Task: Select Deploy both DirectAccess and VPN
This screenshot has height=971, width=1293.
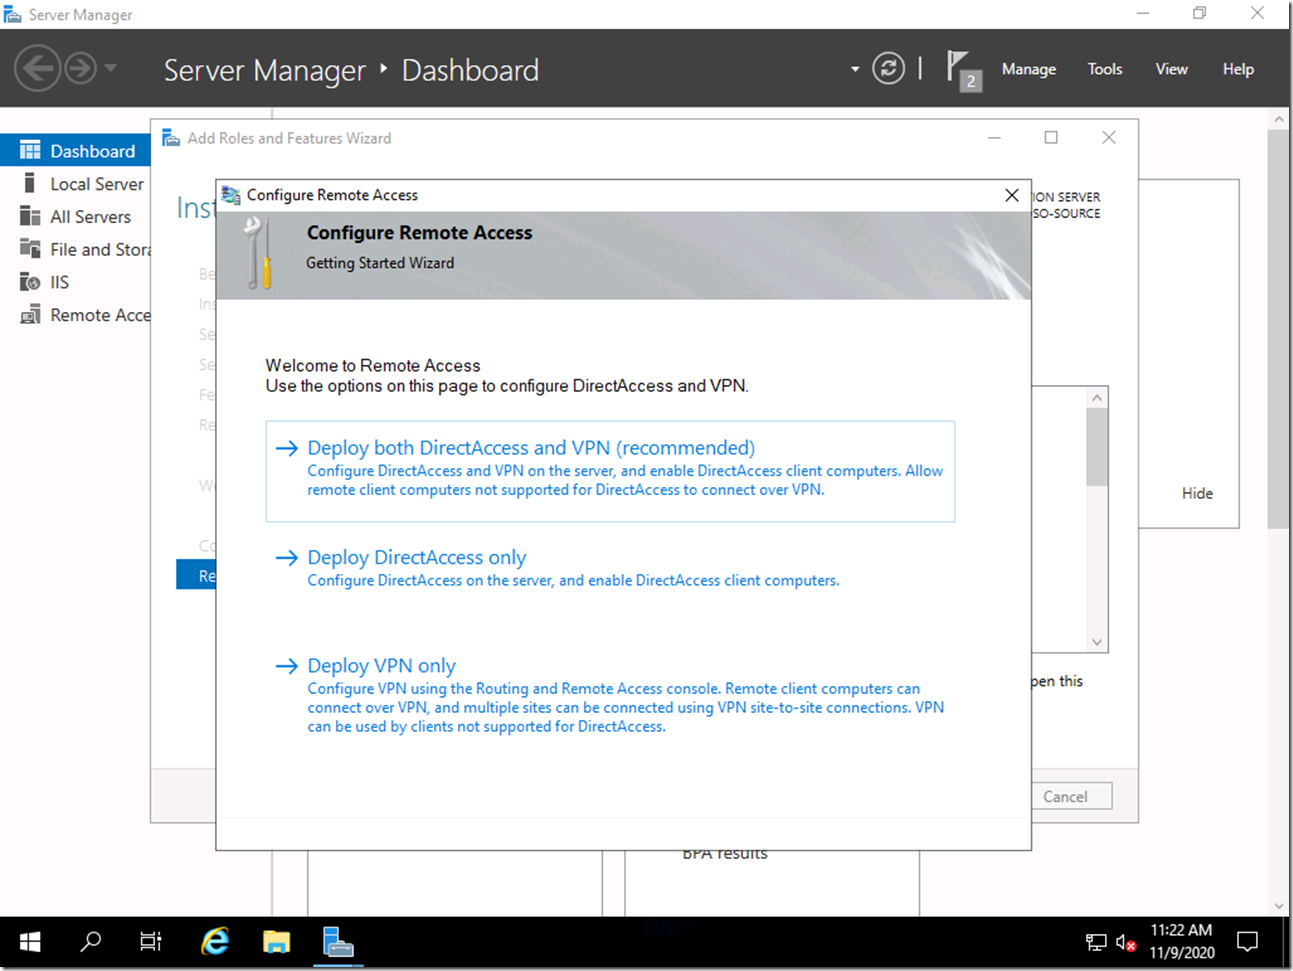Action: (531, 448)
